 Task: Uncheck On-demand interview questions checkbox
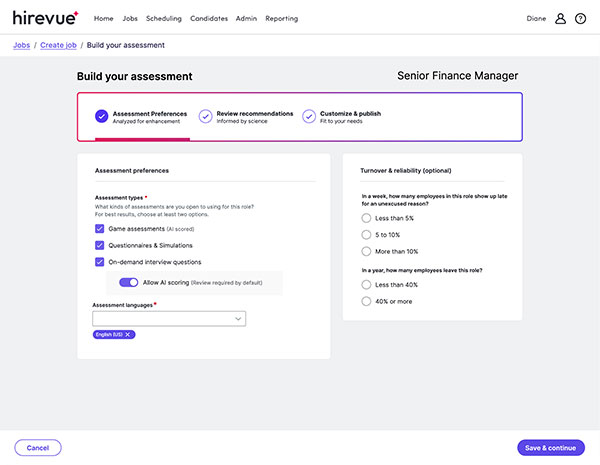point(100,262)
